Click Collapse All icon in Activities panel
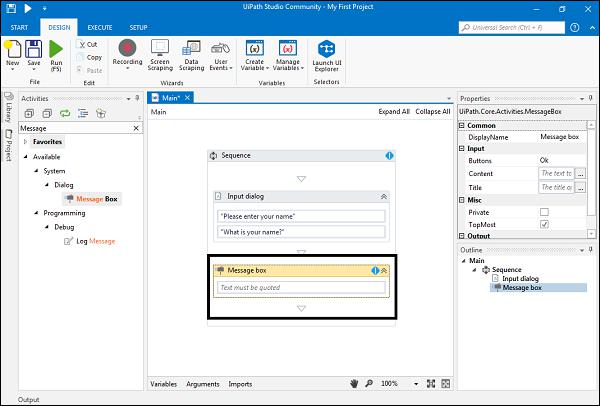The height and width of the screenshot is (406, 600). pyautogui.click(x=47, y=113)
